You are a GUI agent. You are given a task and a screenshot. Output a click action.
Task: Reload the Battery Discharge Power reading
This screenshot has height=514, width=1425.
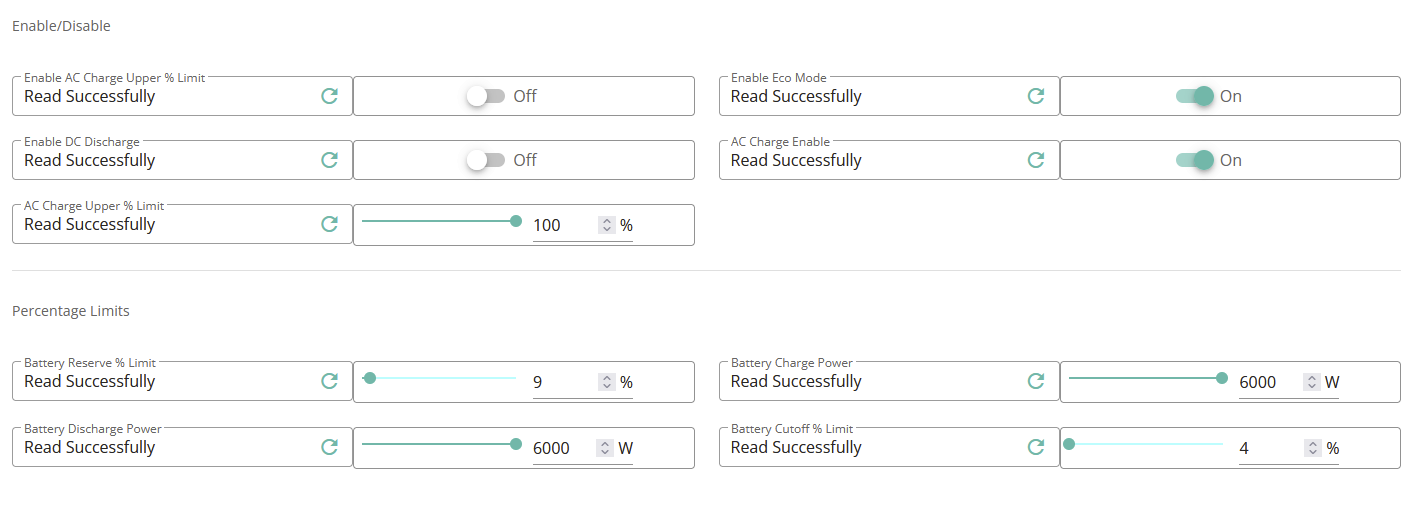pyautogui.click(x=329, y=447)
